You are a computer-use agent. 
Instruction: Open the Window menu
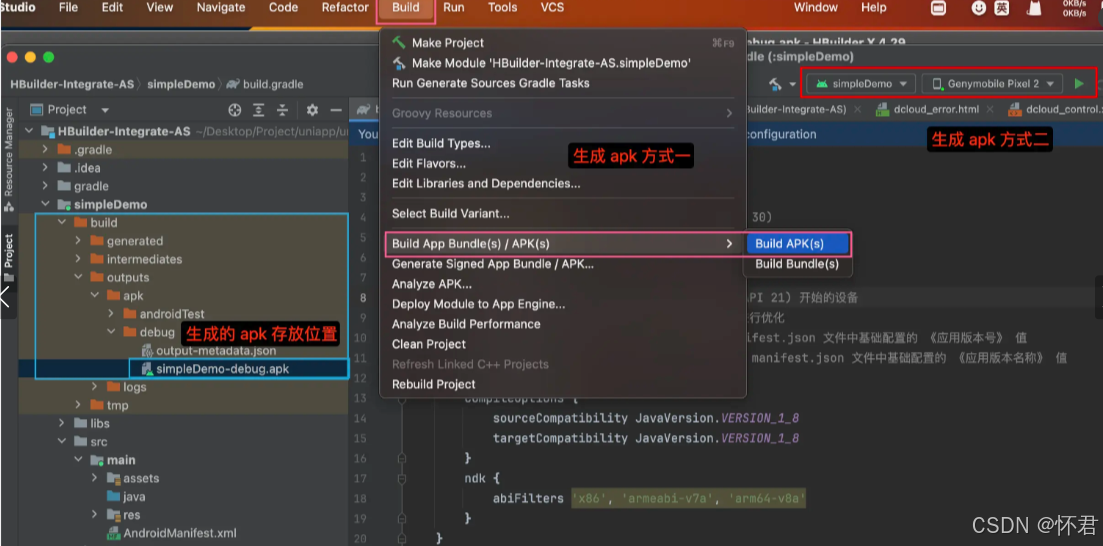tap(815, 8)
